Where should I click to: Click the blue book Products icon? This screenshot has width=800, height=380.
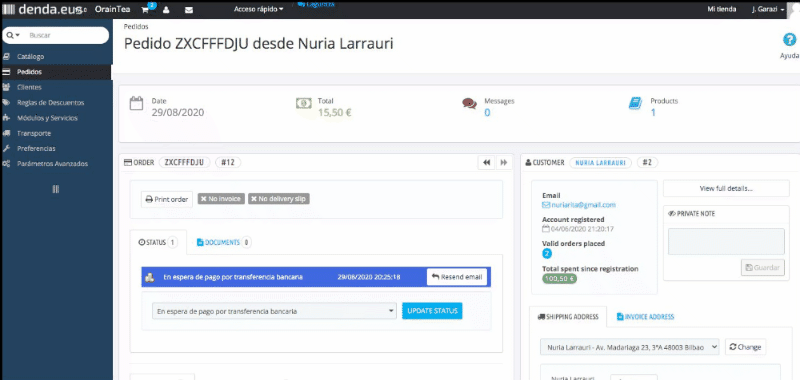coord(635,104)
